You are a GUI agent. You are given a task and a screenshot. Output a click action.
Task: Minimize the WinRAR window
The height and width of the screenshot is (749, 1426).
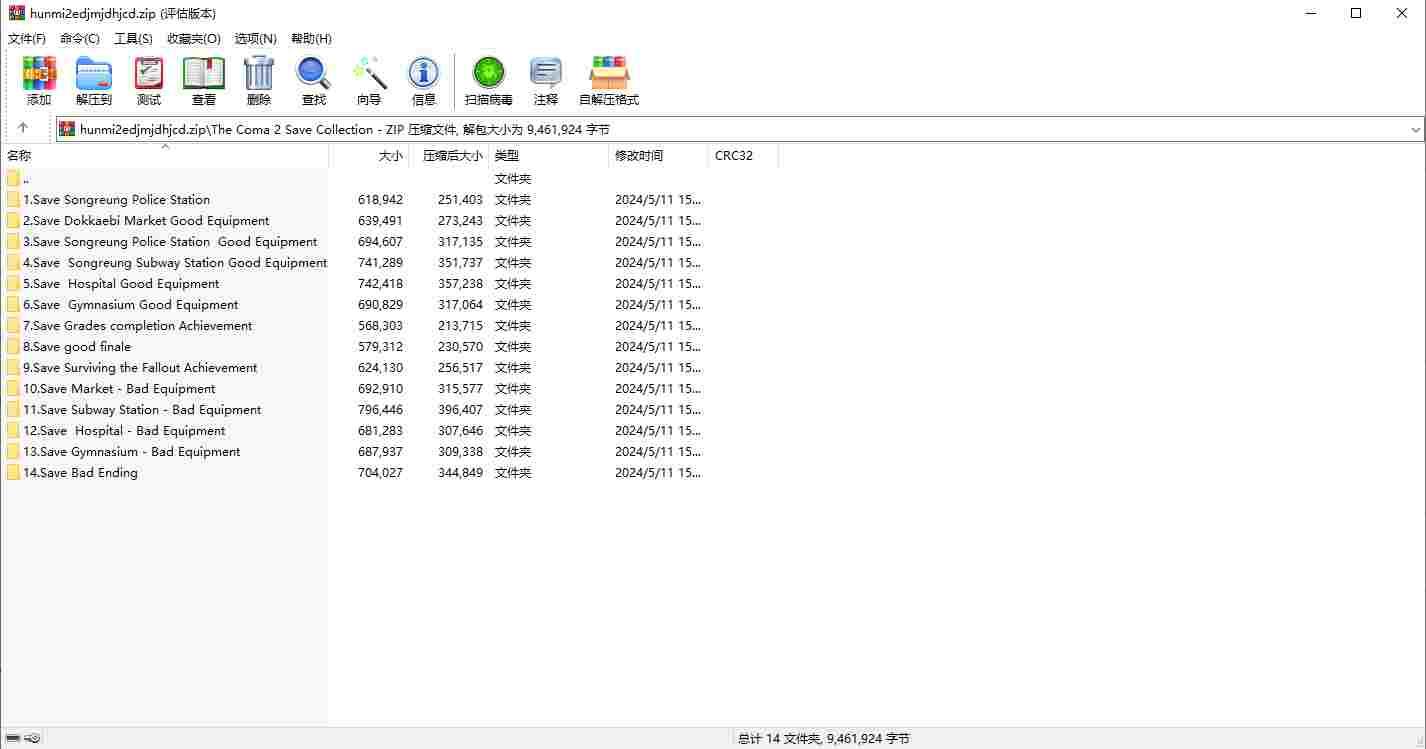(1310, 13)
